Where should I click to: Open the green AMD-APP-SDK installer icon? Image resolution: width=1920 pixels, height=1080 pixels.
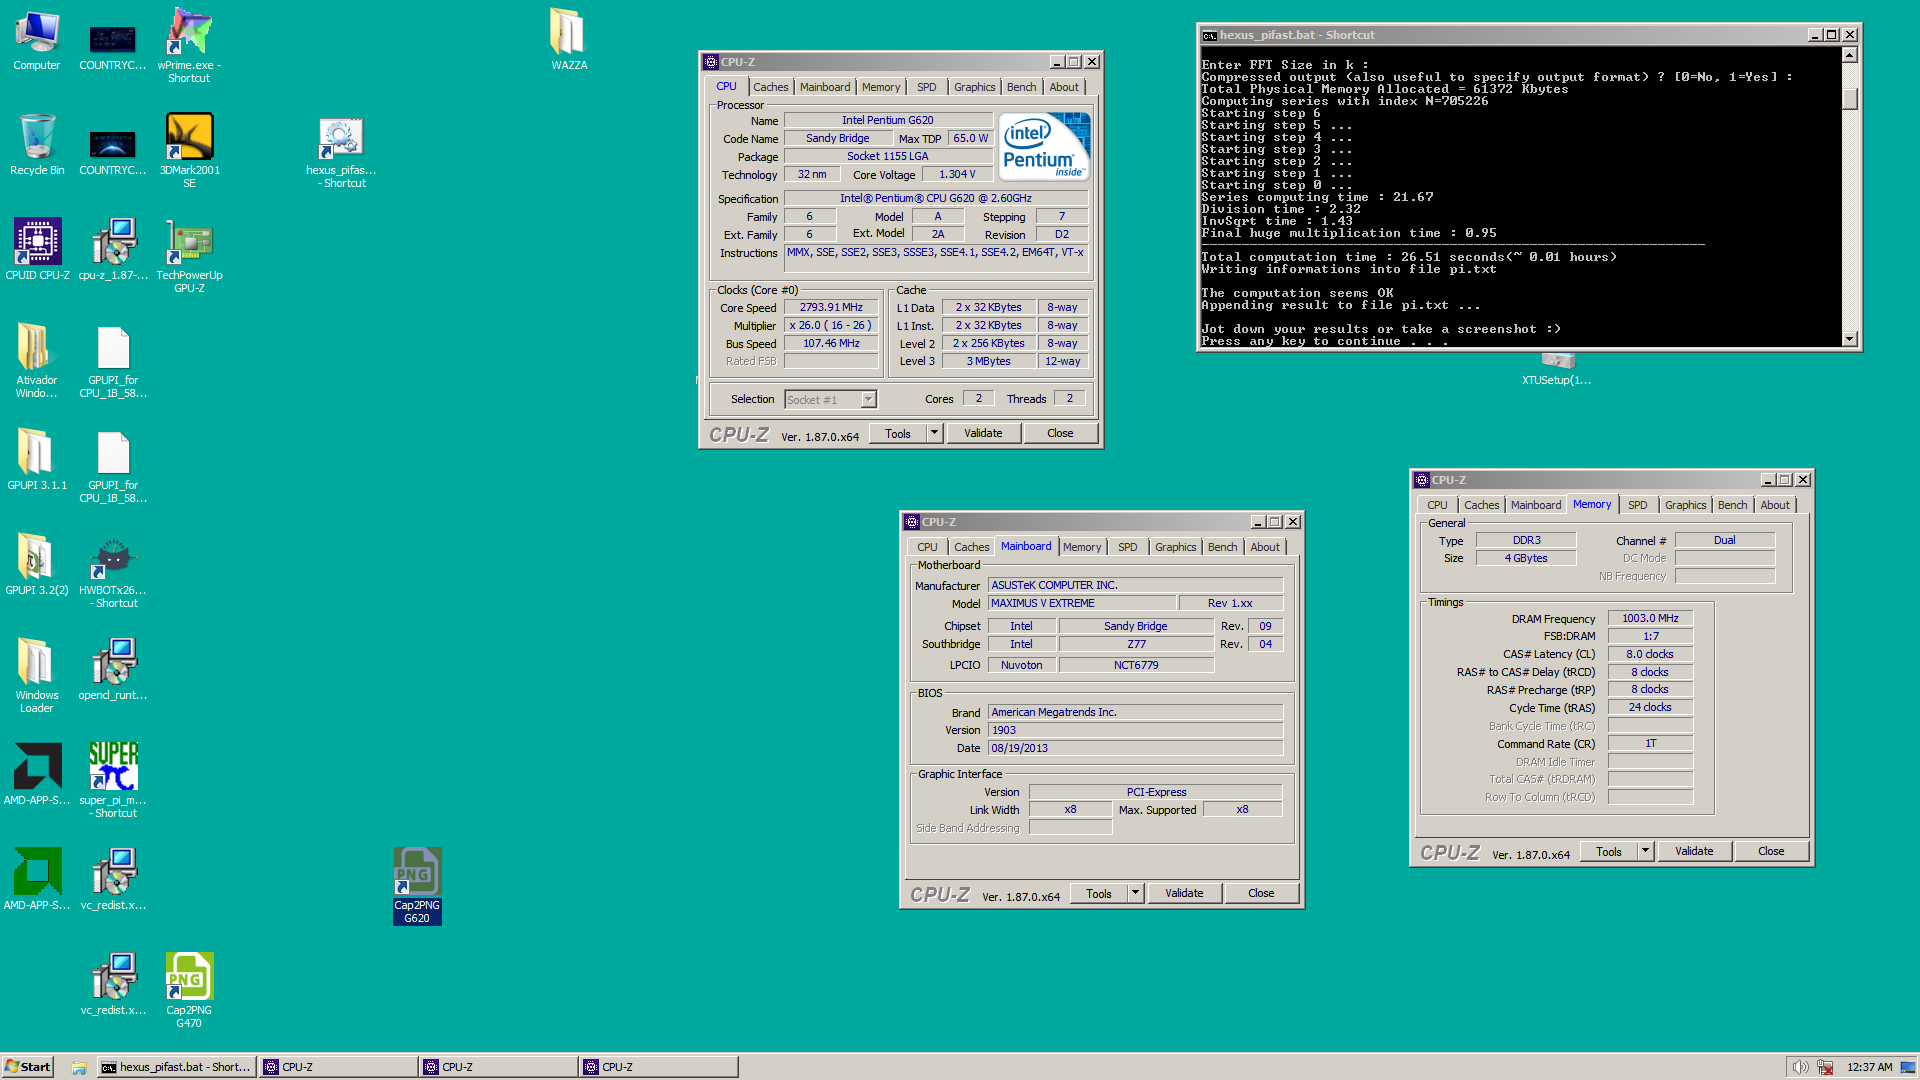tap(37, 880)
